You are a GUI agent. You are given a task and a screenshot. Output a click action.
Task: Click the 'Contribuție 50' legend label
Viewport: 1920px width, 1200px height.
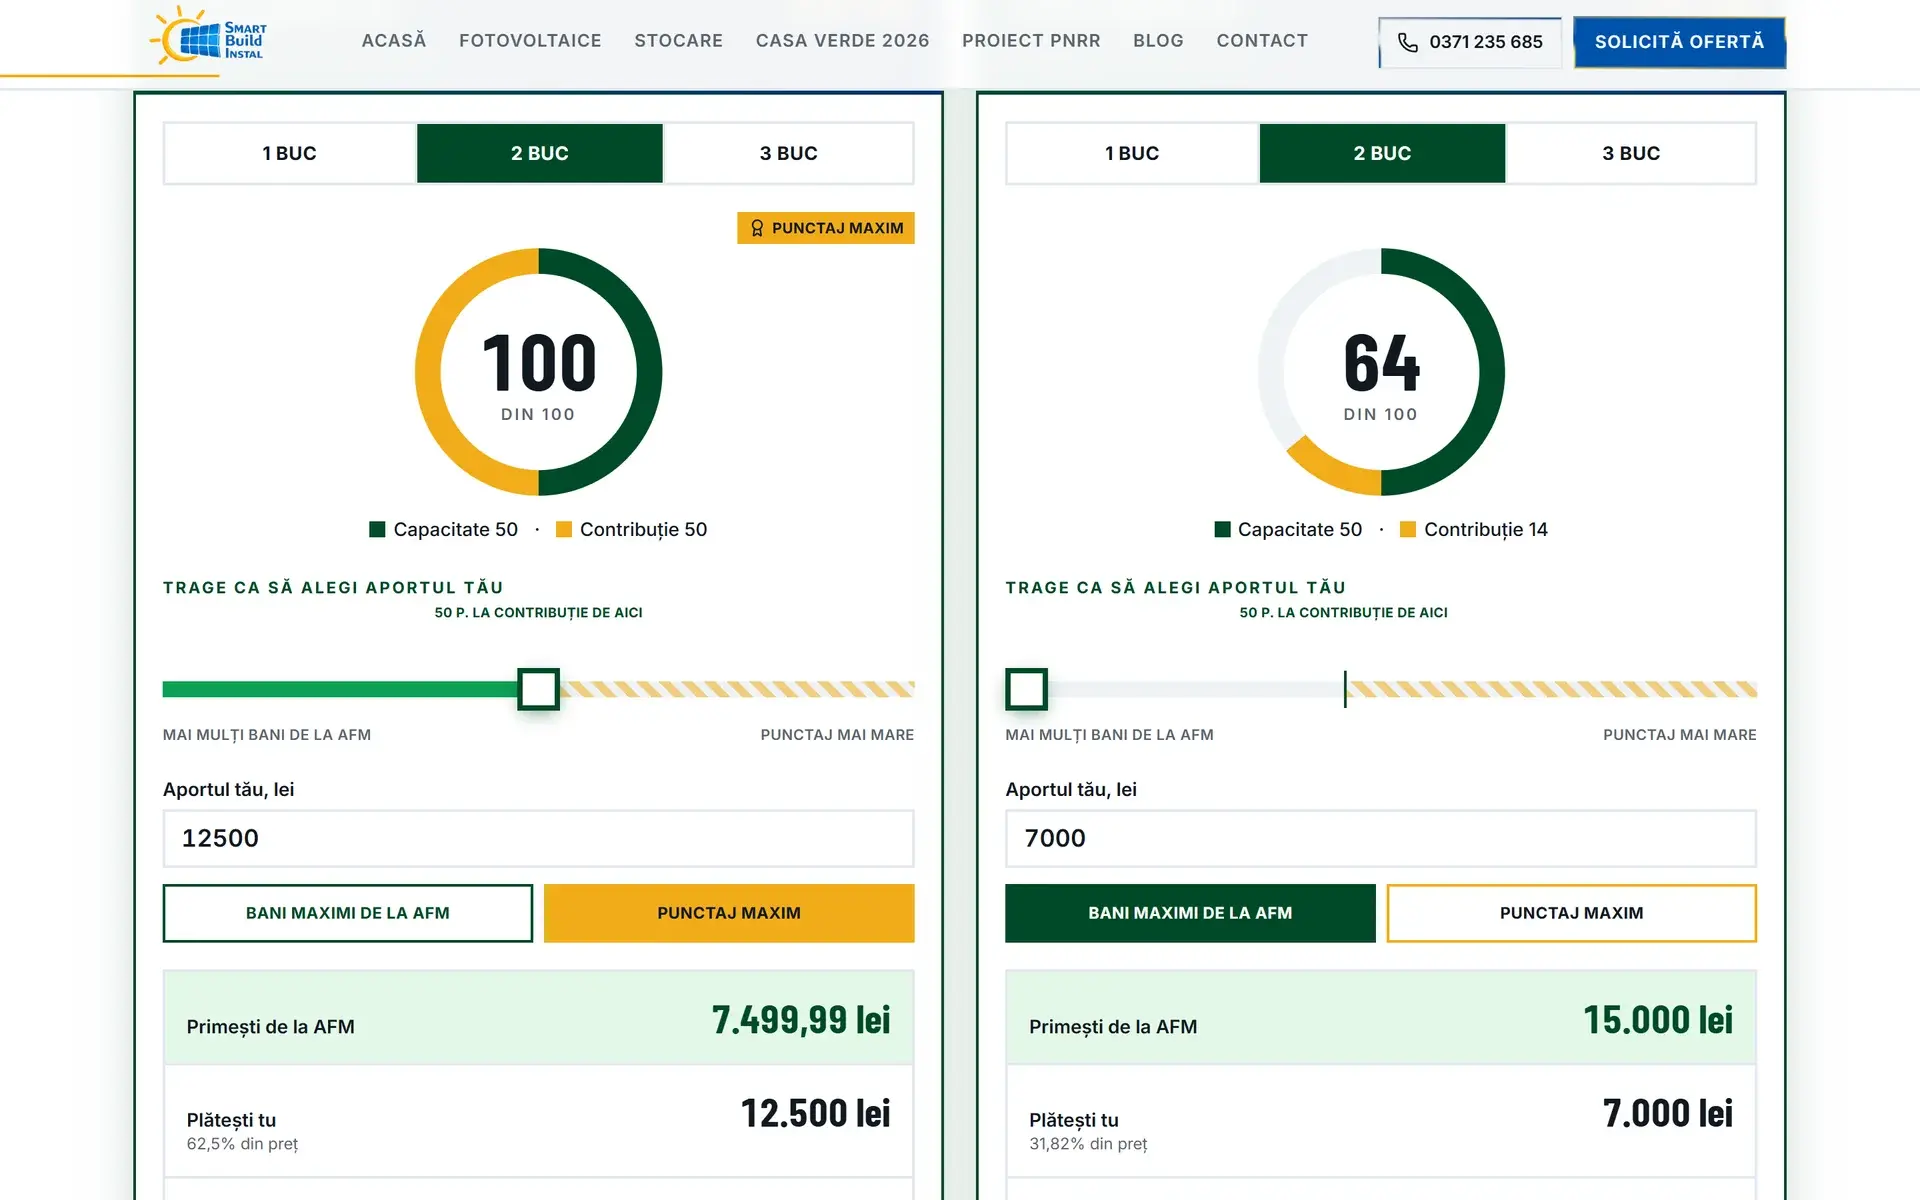pyautogui.click(x=643, y=529)
